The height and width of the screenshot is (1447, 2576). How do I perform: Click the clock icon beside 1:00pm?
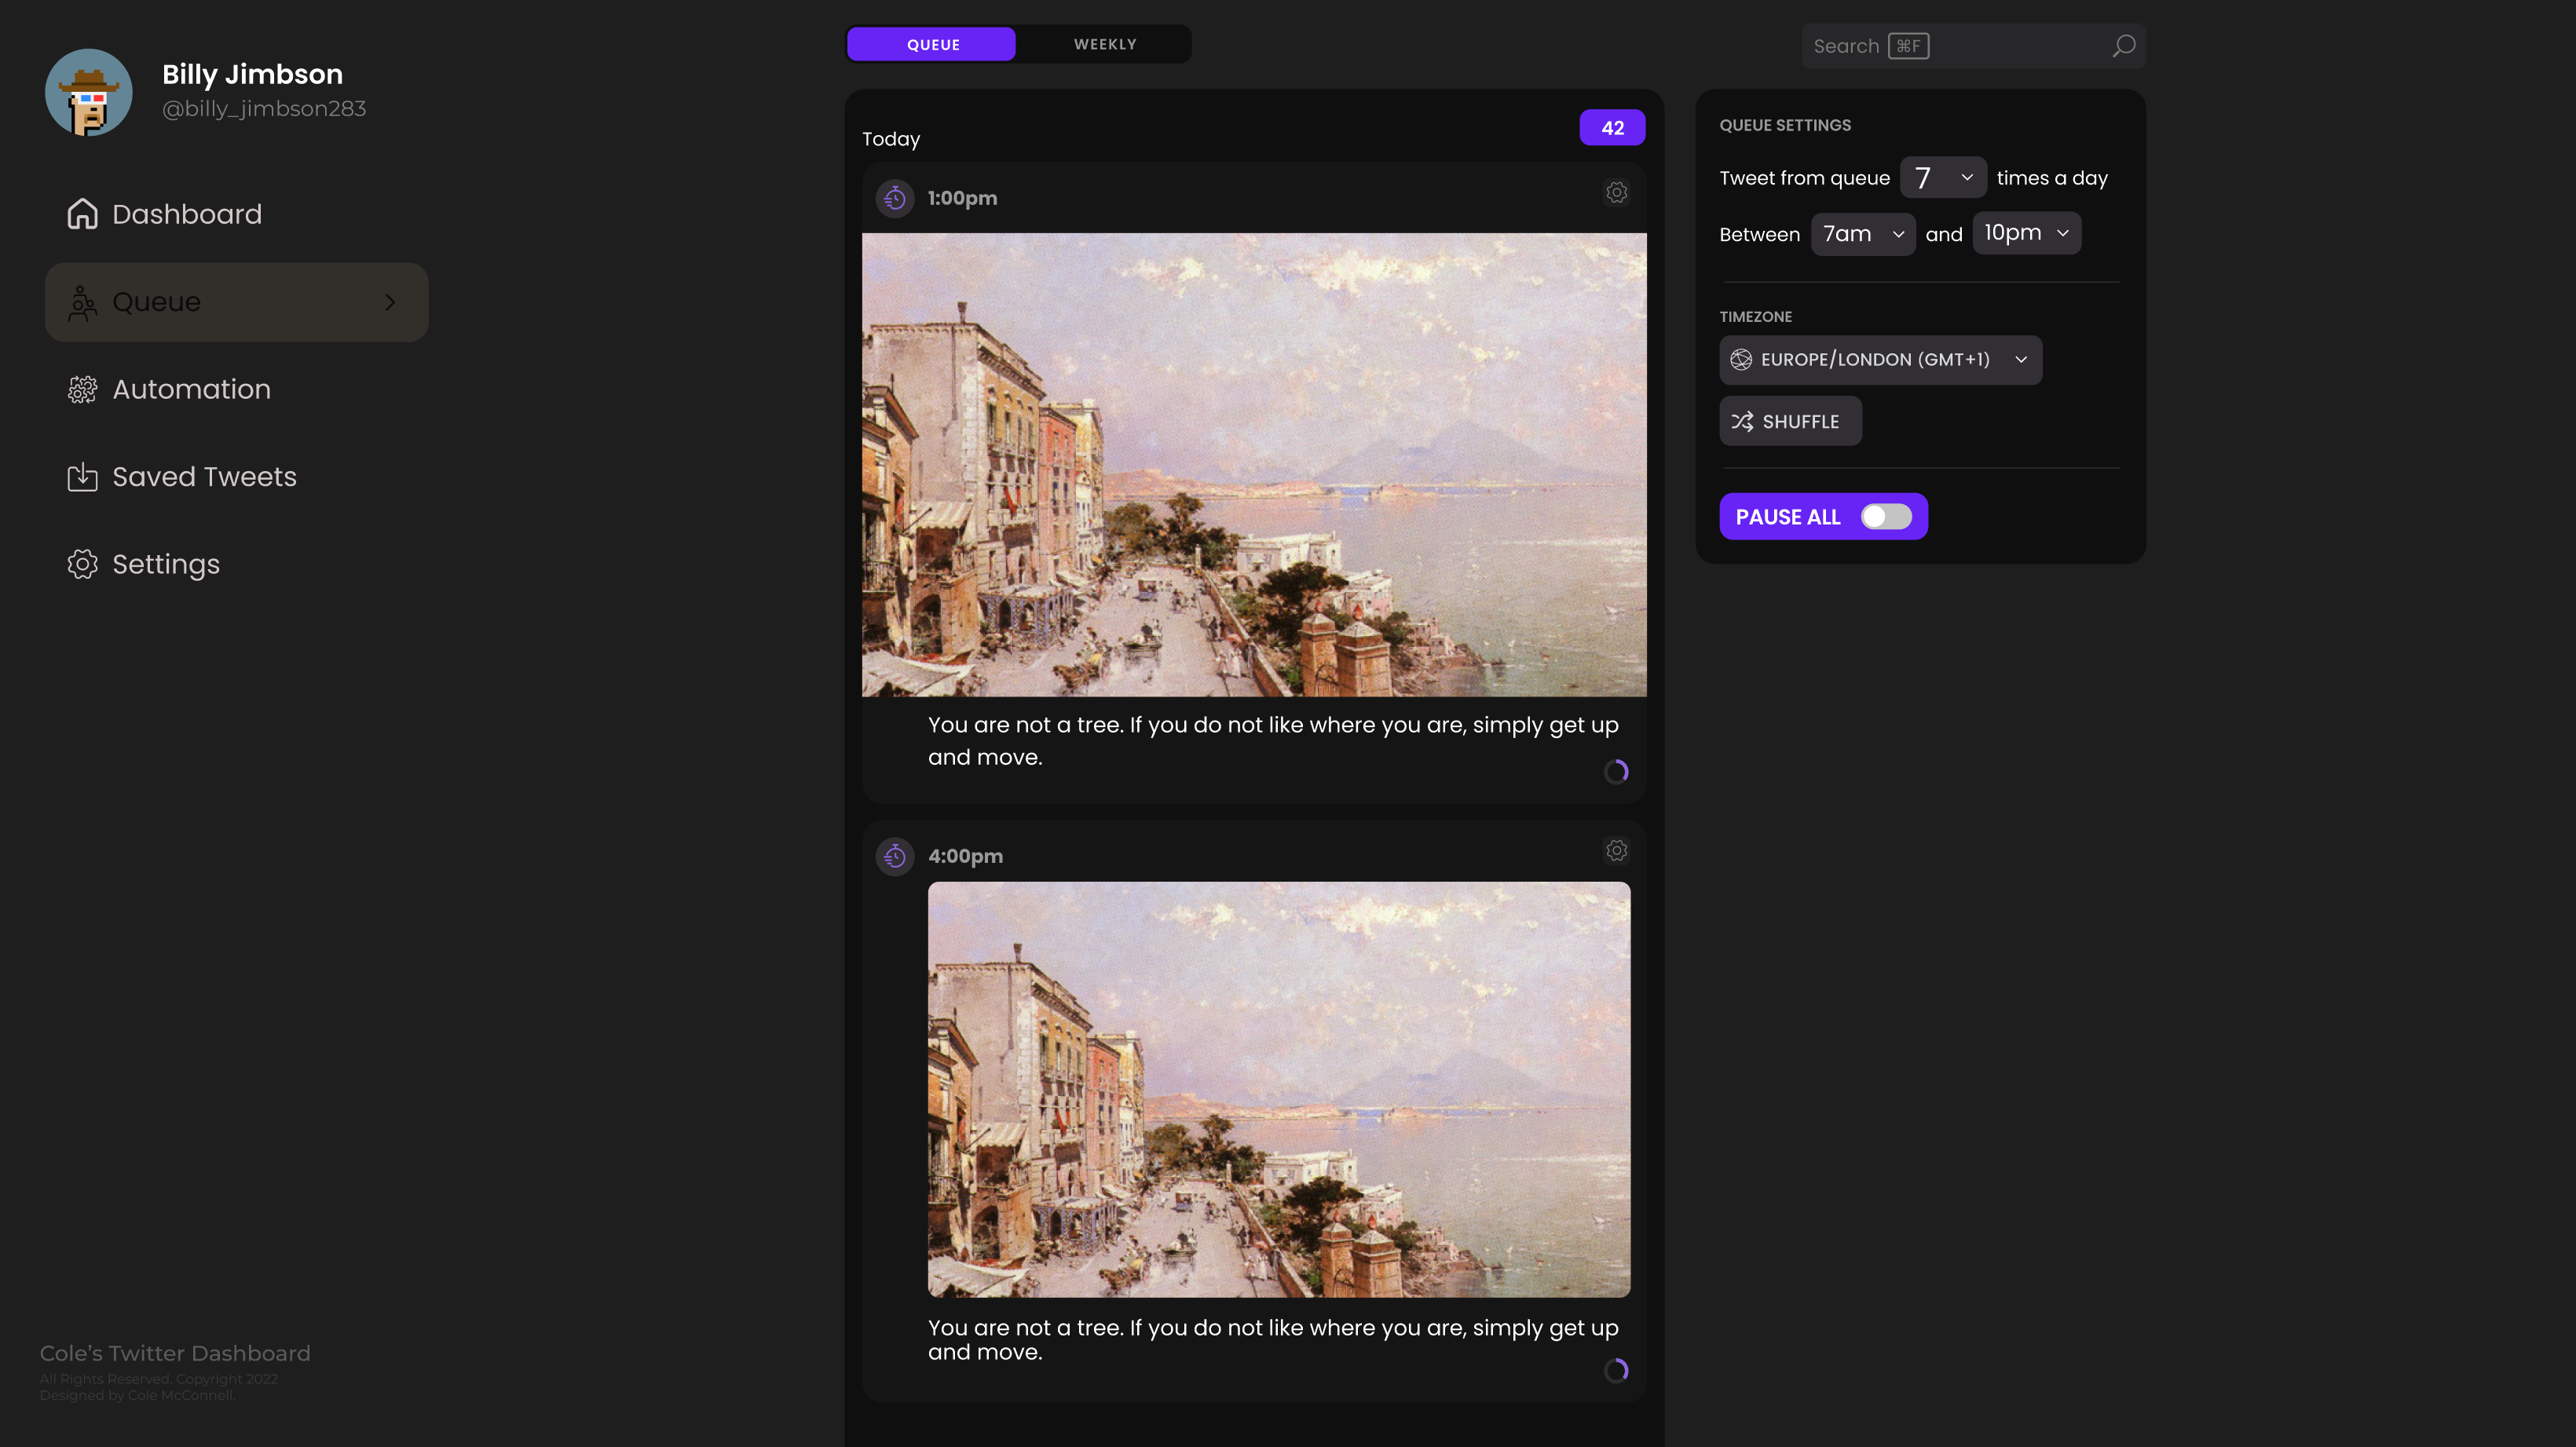coord(894,198)
